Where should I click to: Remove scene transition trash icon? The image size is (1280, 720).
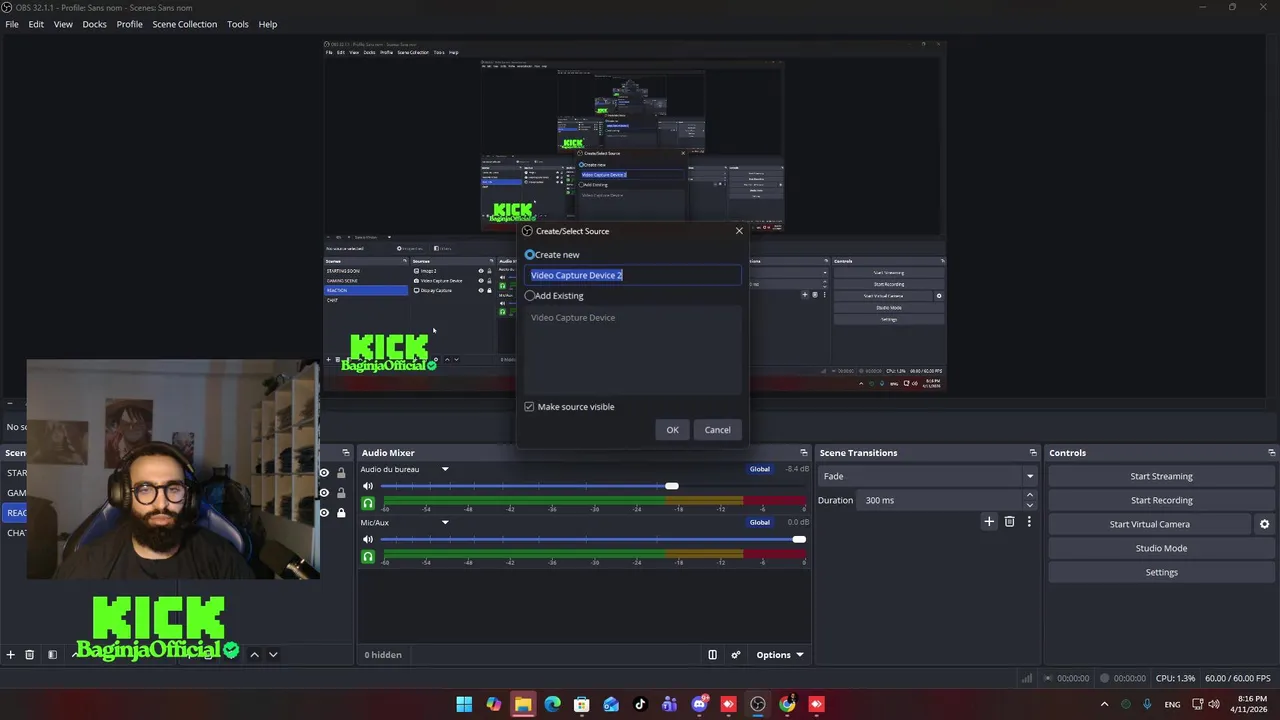click(1009, 522)
